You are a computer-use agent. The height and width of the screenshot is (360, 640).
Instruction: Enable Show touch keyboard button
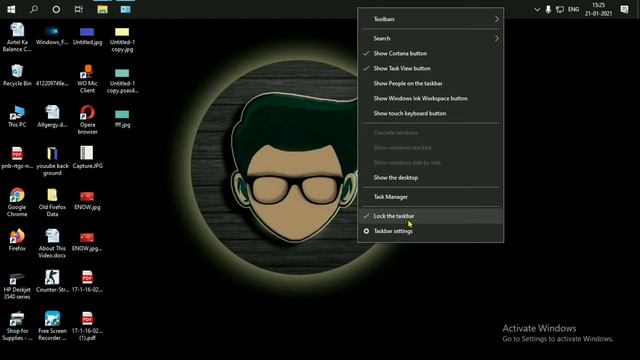[431, 113]
